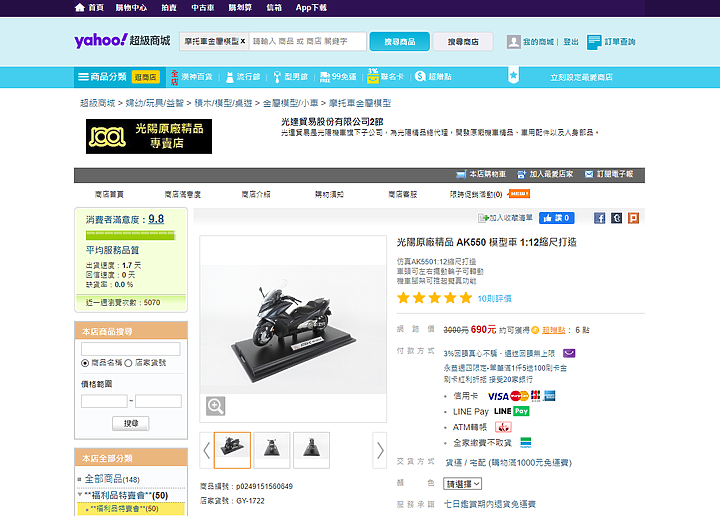Go to the 商店介紹 tab
720x516 pixels.
256,195
